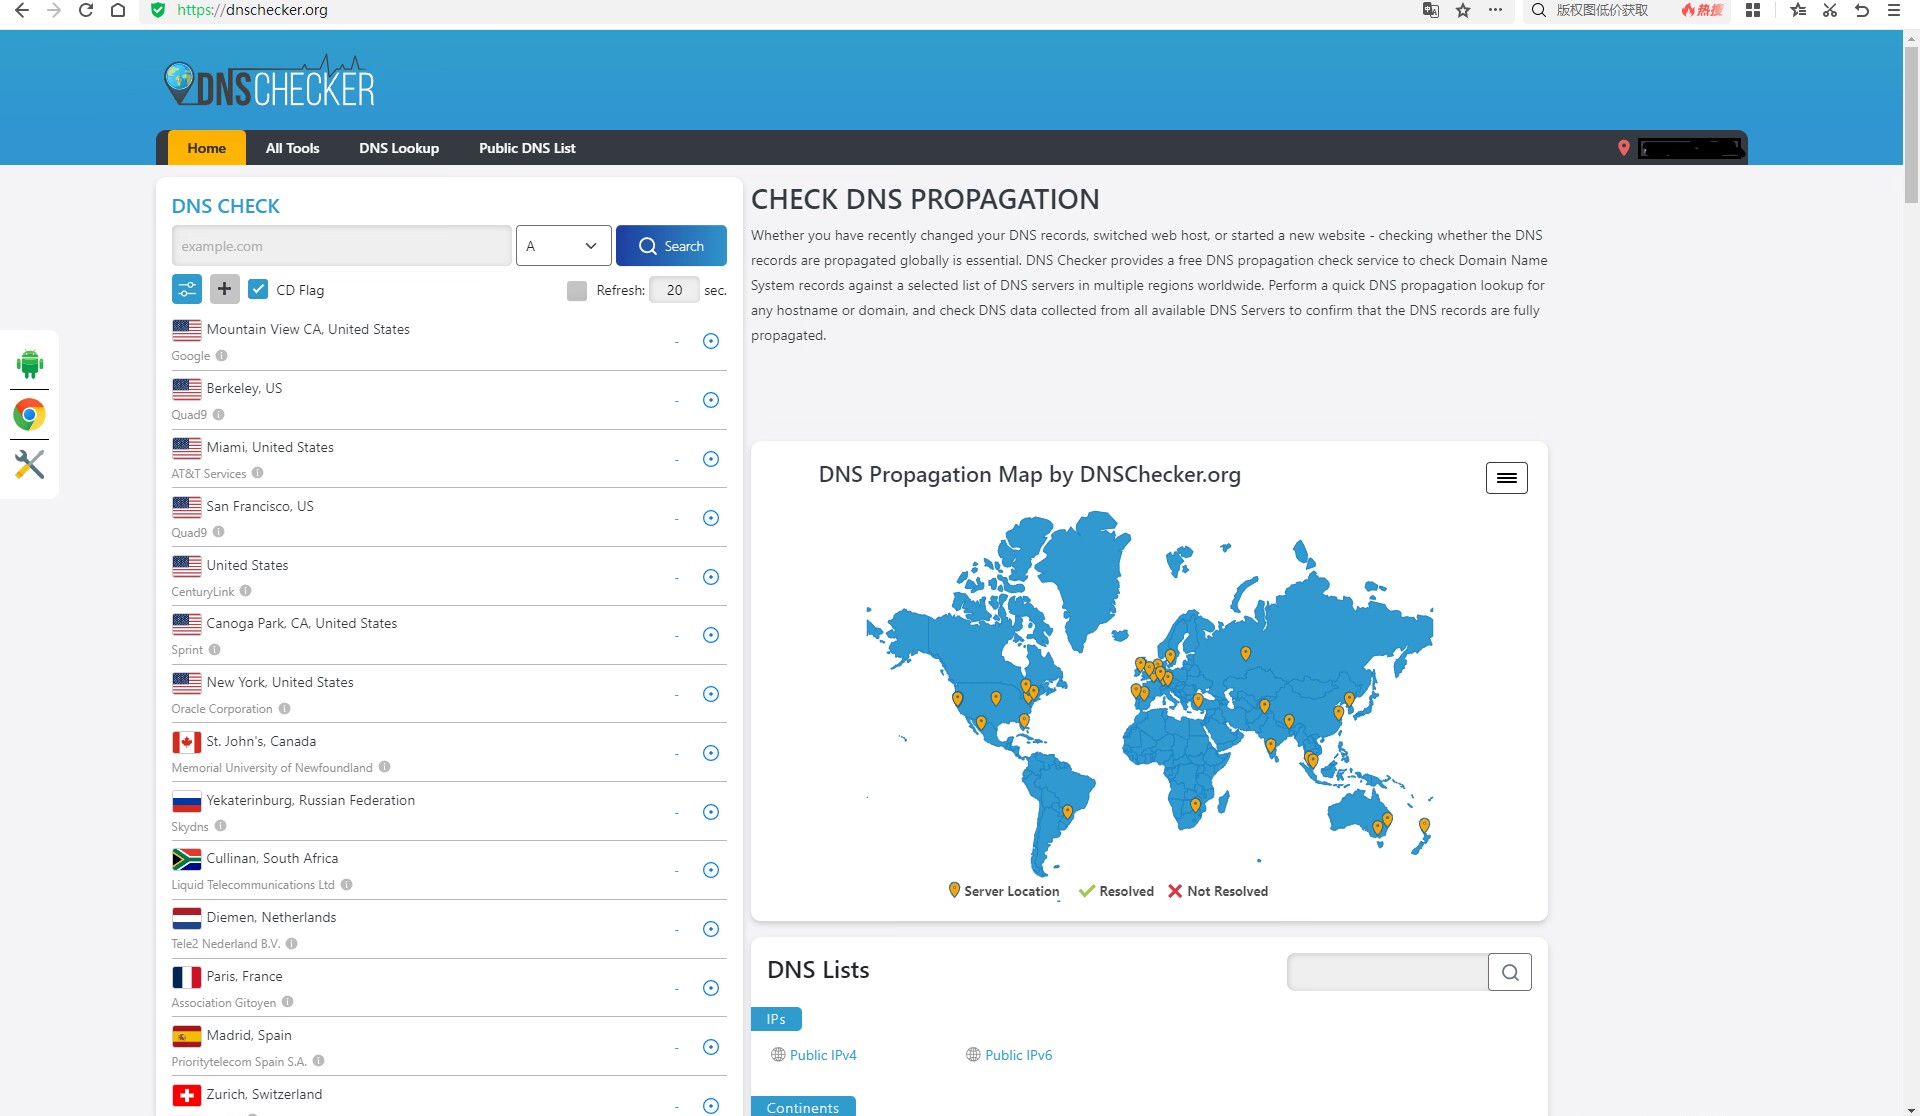
Task: Open the browser main menu icon
Action: [1893, 10]
